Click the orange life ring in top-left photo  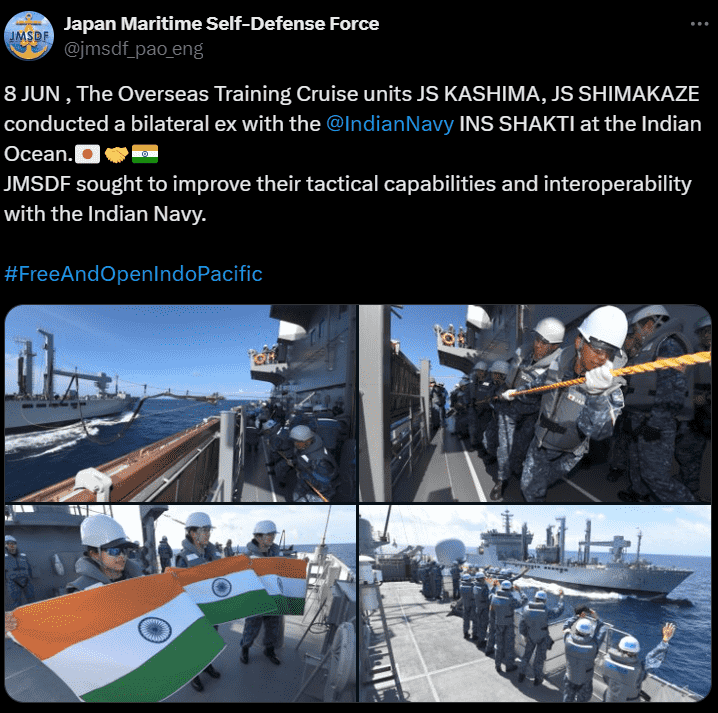click(x=261, y=358)
